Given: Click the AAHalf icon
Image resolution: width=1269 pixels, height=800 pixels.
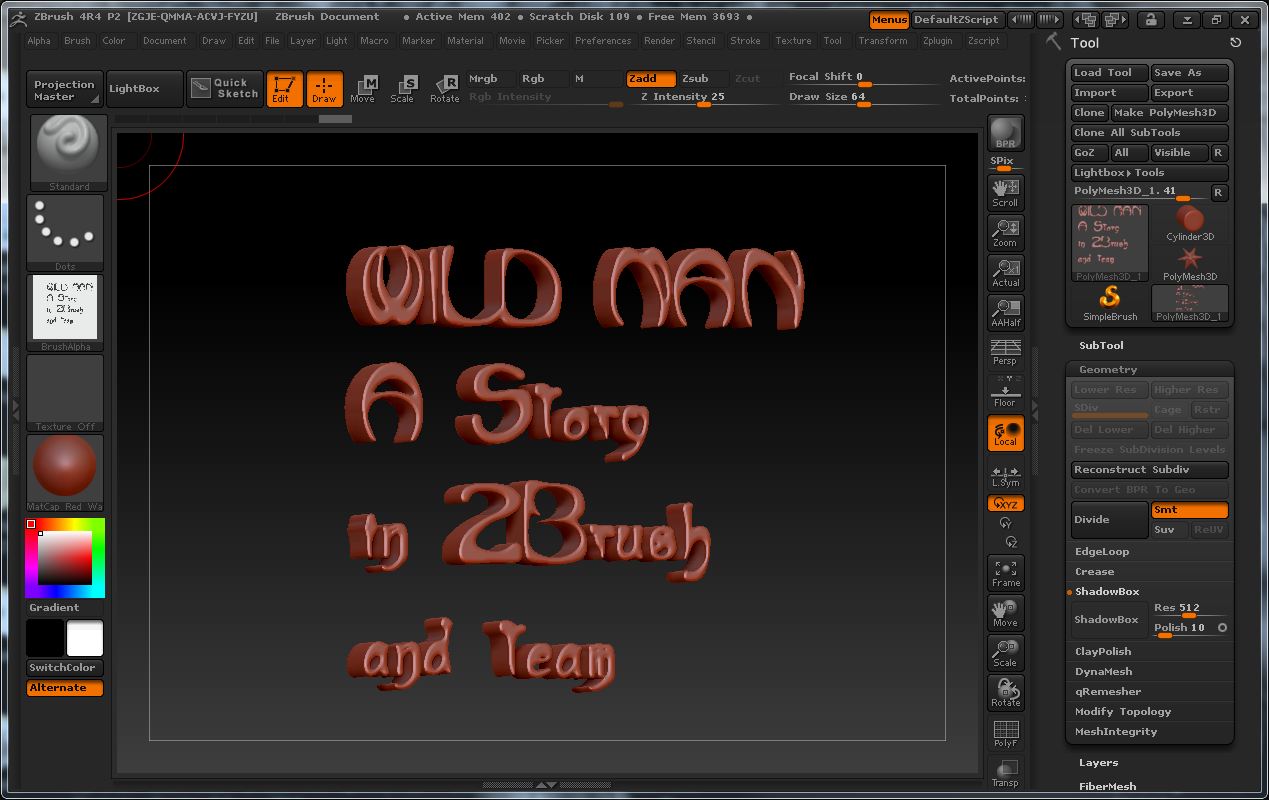Looking at the screenshot, I should click(x=1005, y=313).
